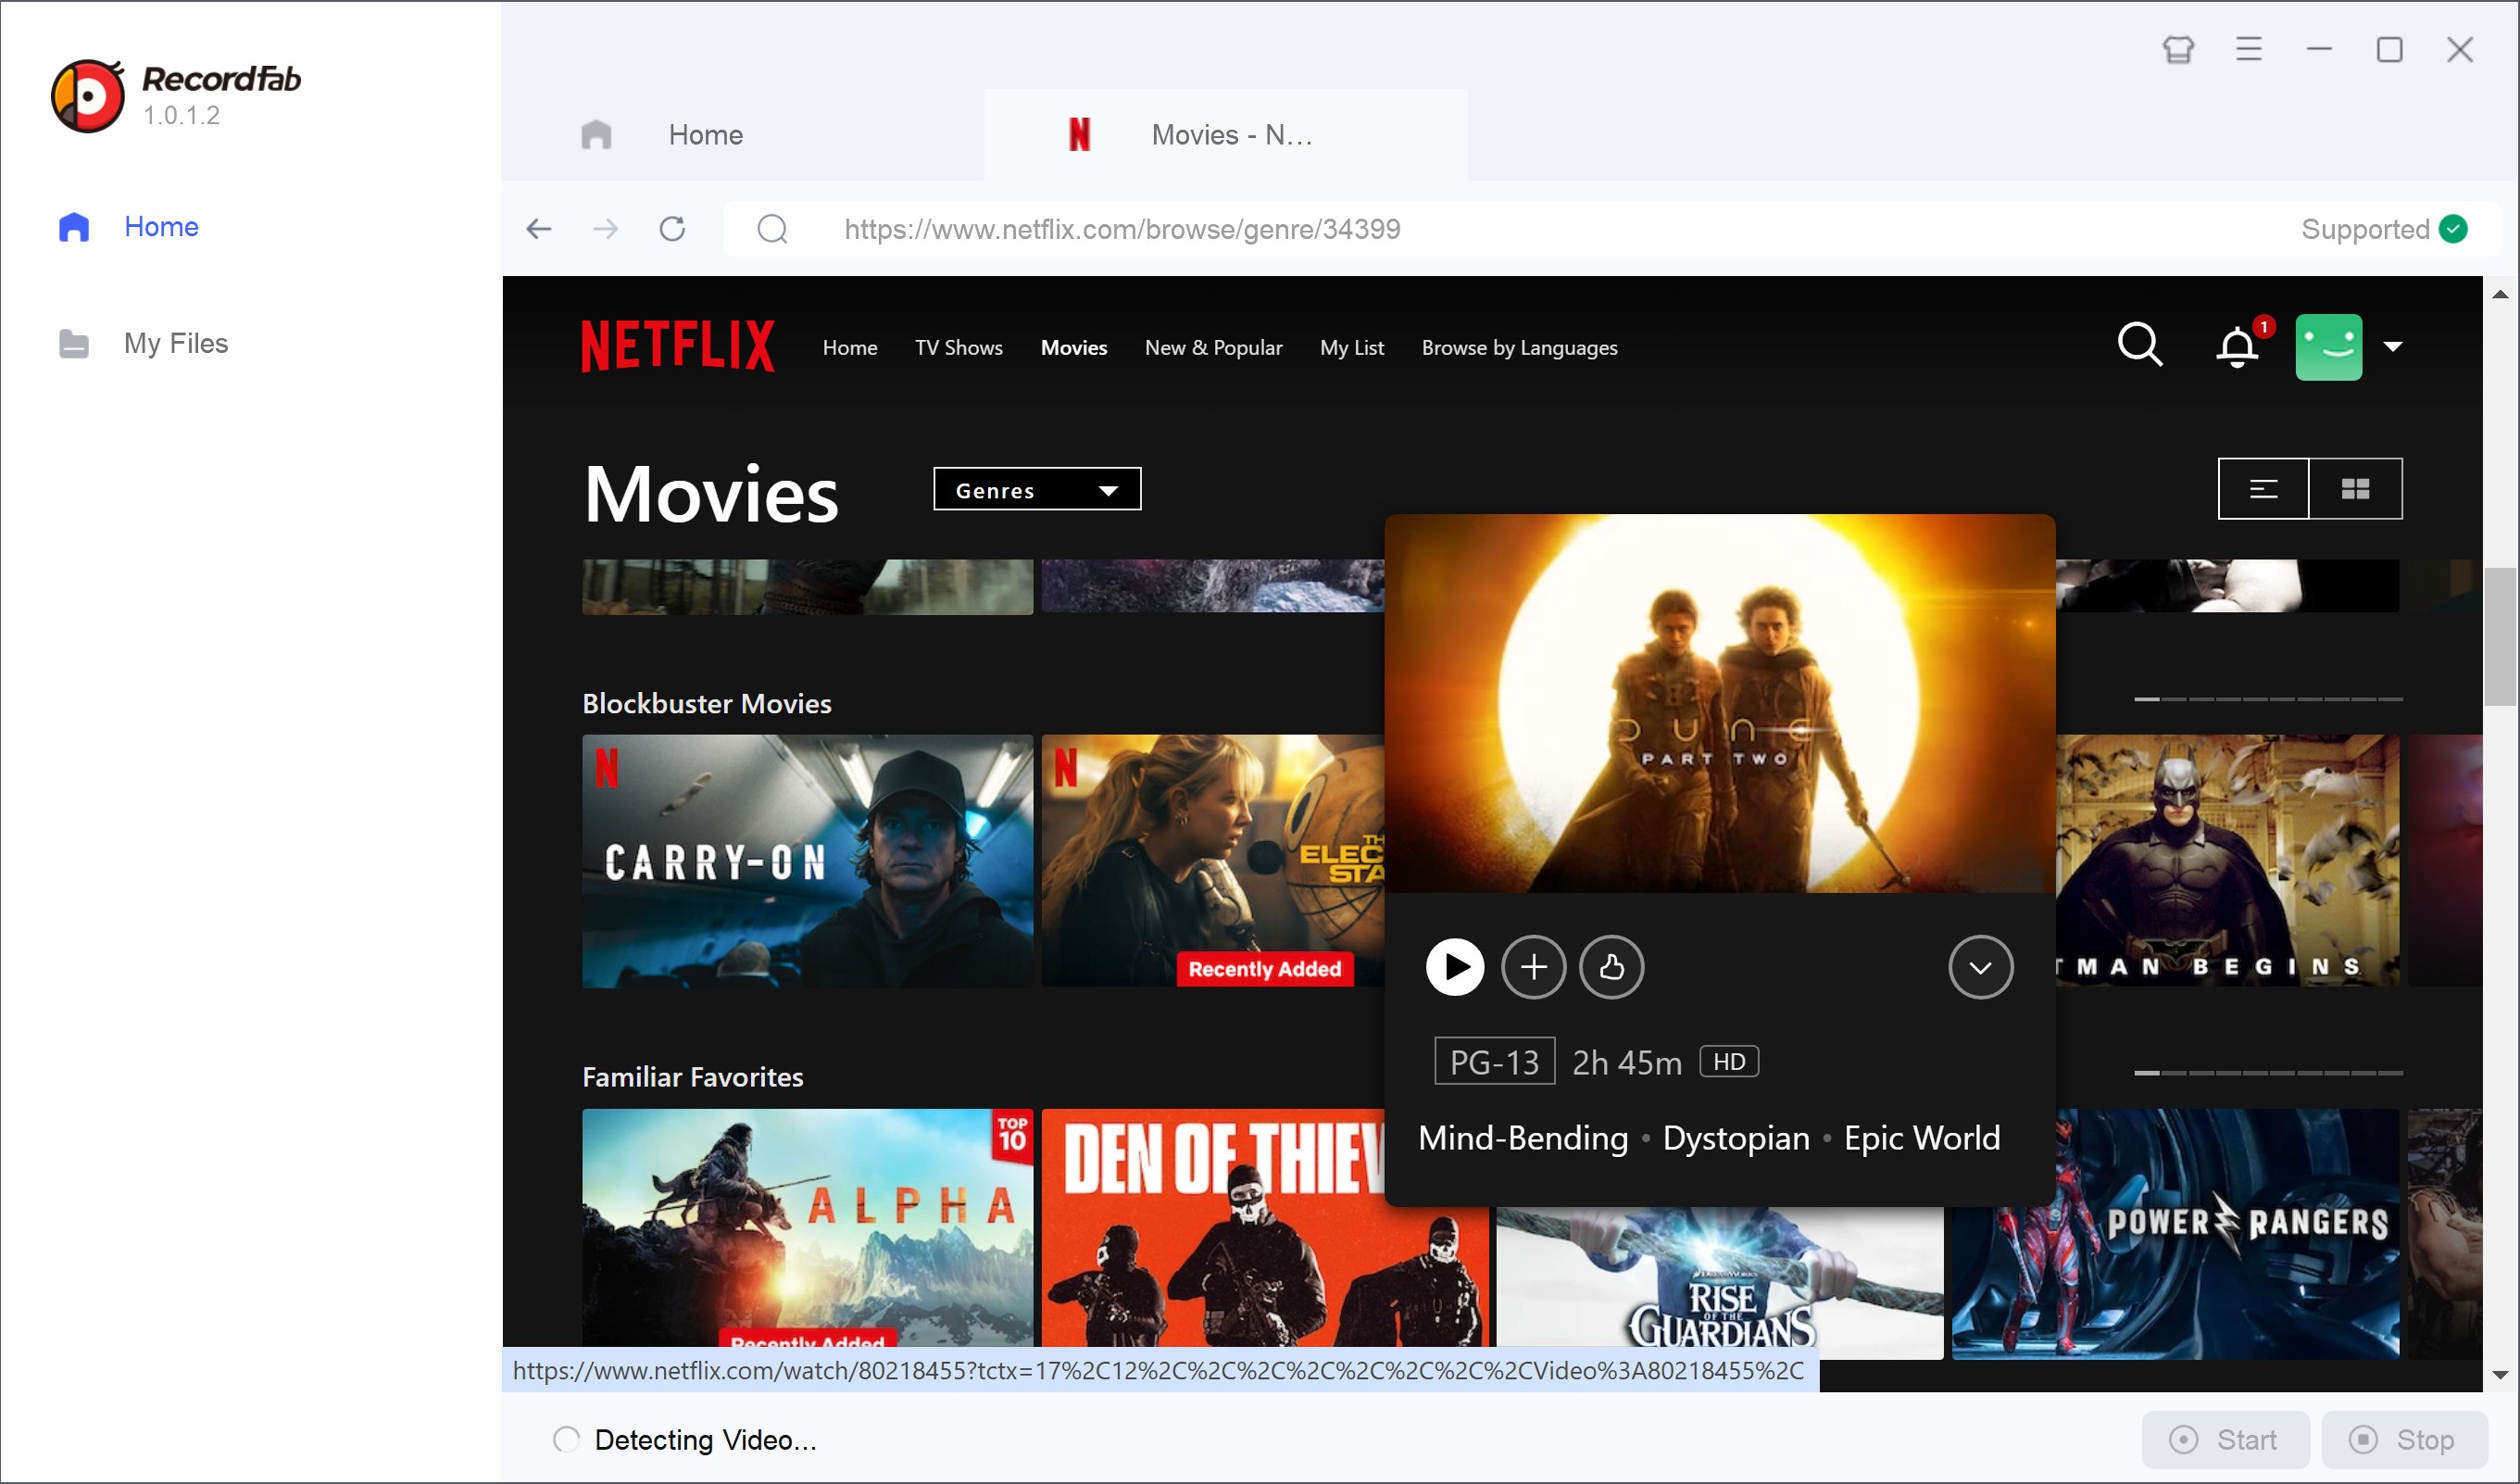Open the Carry-On movie thumbnail

807,861
